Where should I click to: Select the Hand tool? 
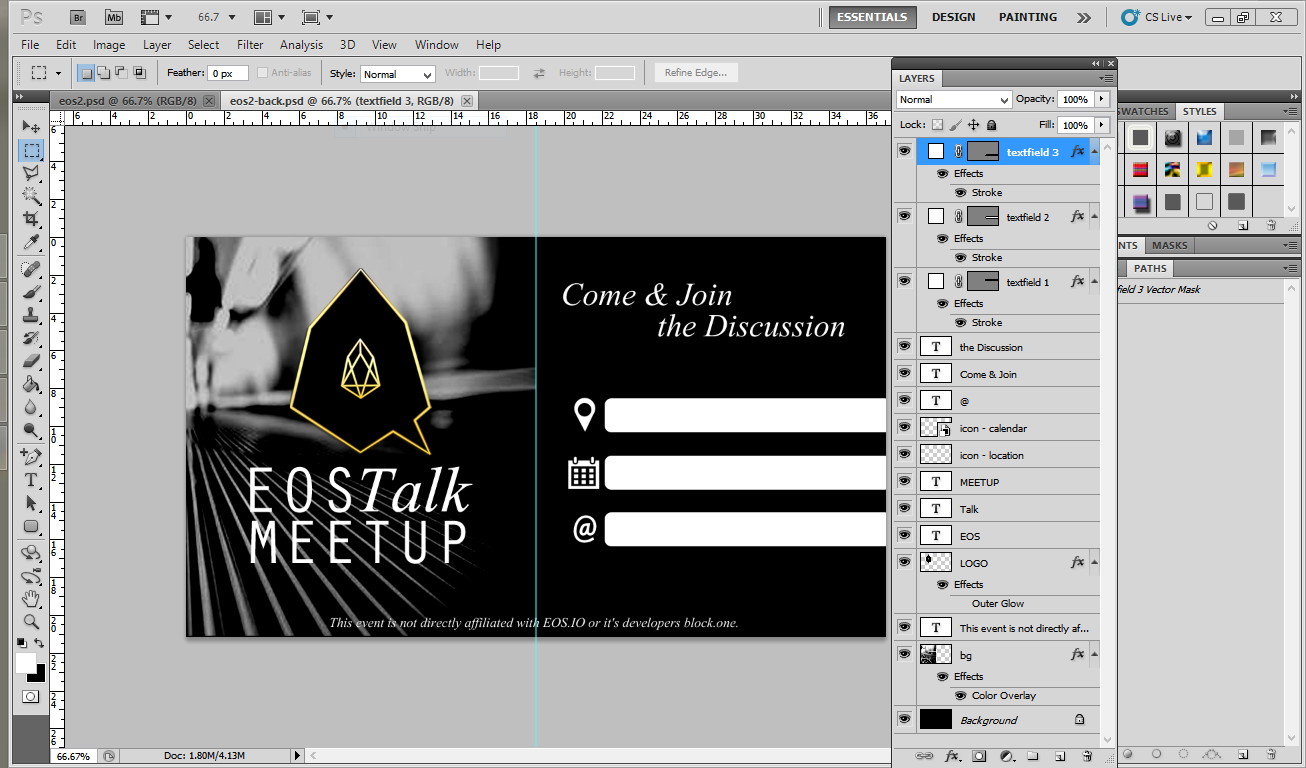click(31, 598)
